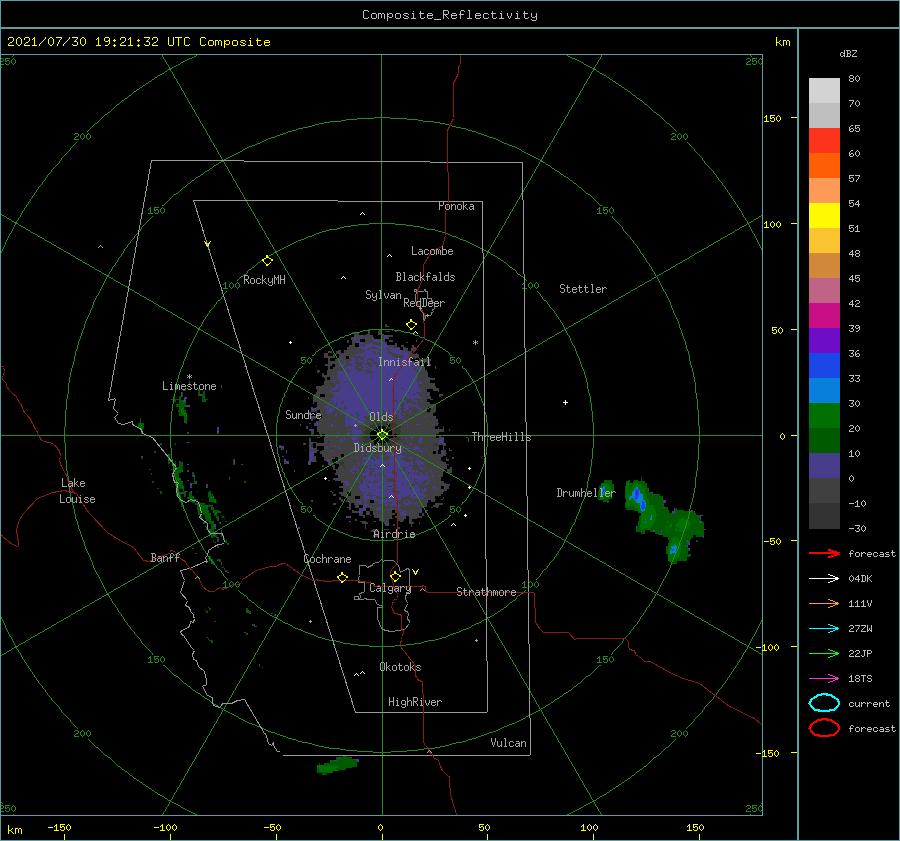Select the RockyMH label

click(264, 280)
